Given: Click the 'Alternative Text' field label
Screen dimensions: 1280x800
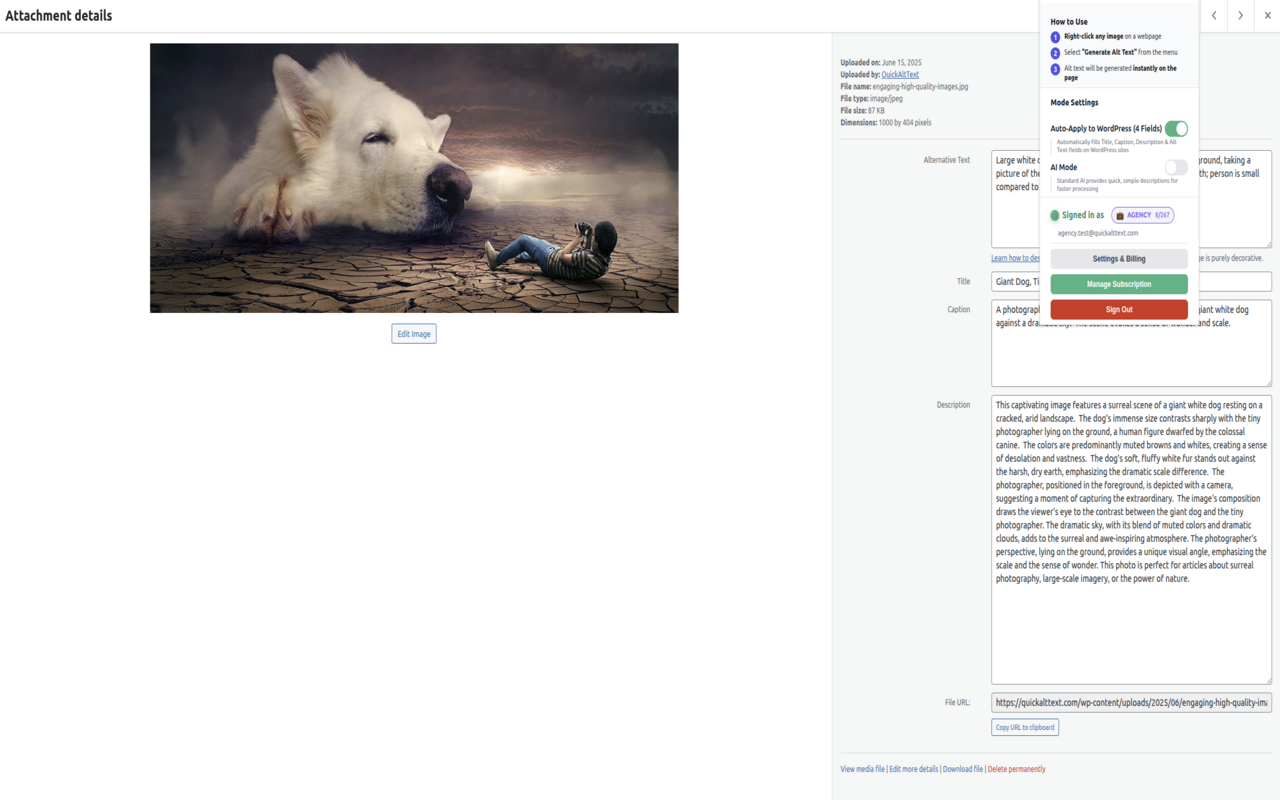Looking at the screenshot, I should tap(946, 160).
